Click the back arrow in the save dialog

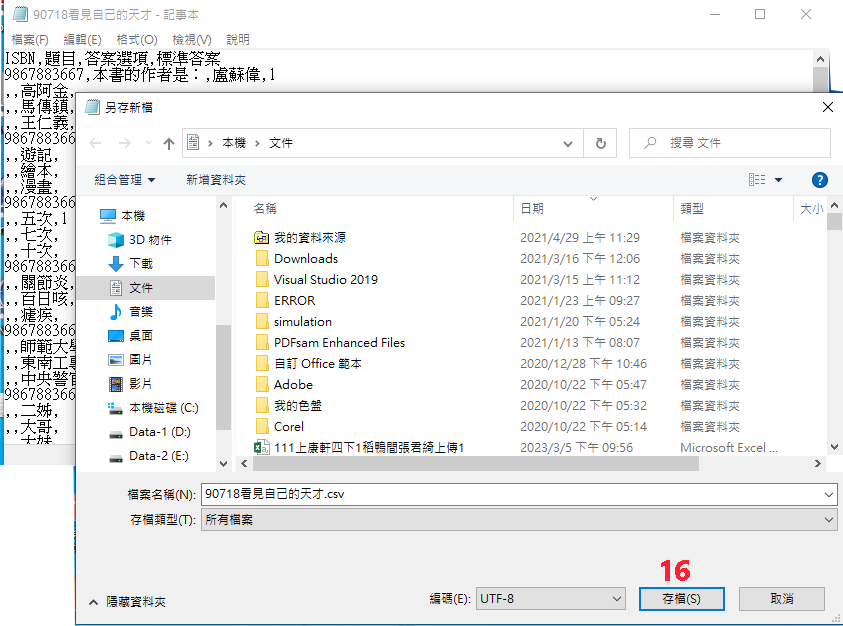pyautogui.click(x=95, y=143)
